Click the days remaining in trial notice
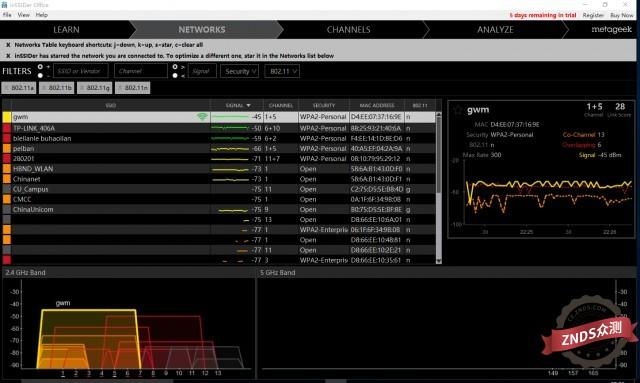The image size is (640, 383). (543, 15)
